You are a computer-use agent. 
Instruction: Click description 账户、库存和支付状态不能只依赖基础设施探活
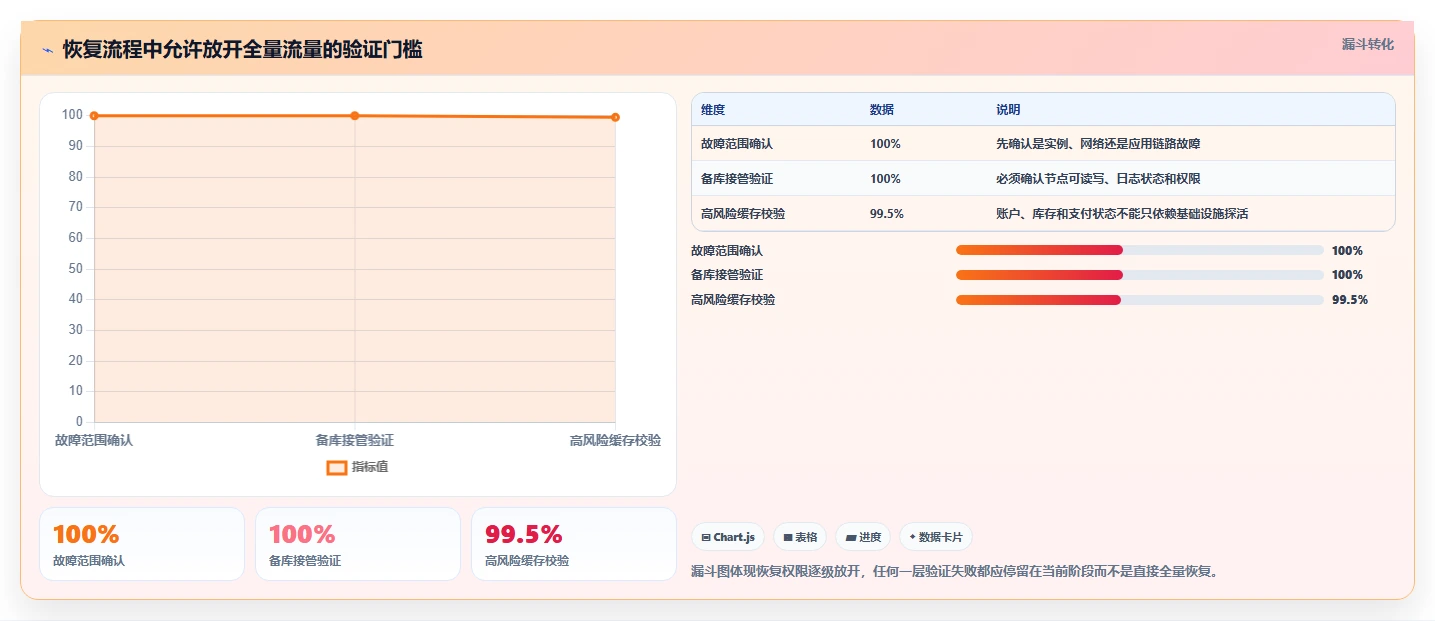pyautogui.click(x=1122, y=214)
